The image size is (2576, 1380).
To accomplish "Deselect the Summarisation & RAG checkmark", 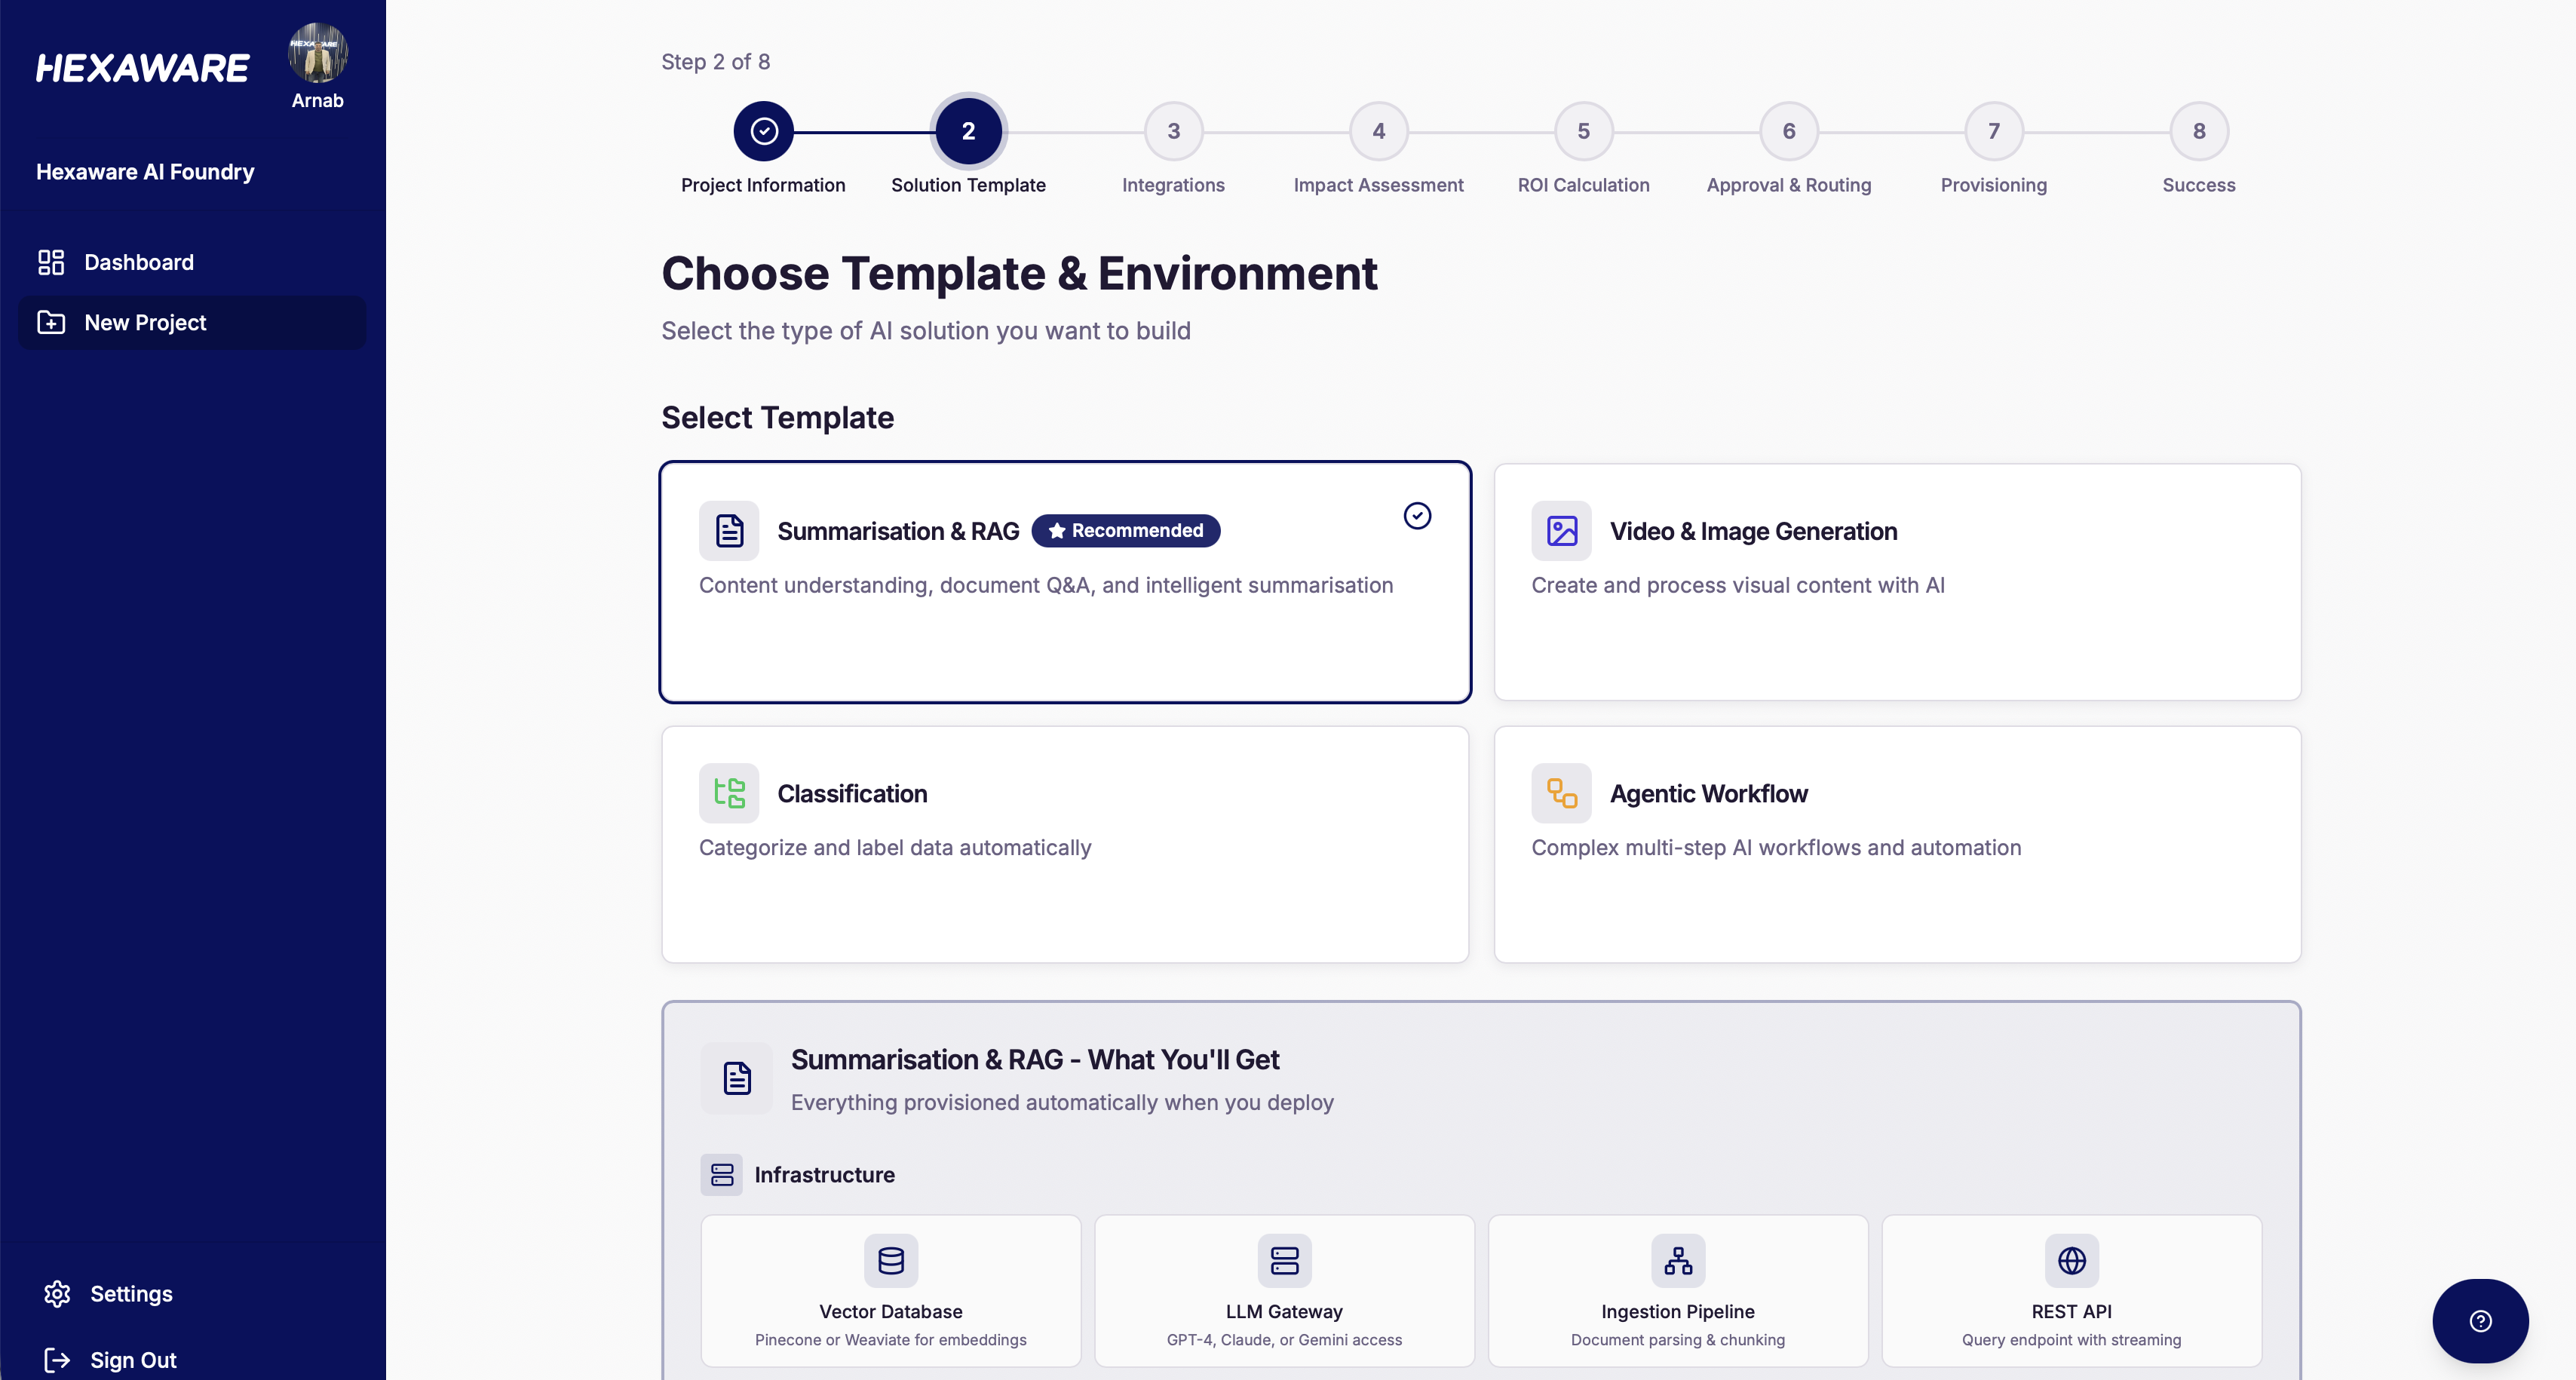I will 1417,516.
